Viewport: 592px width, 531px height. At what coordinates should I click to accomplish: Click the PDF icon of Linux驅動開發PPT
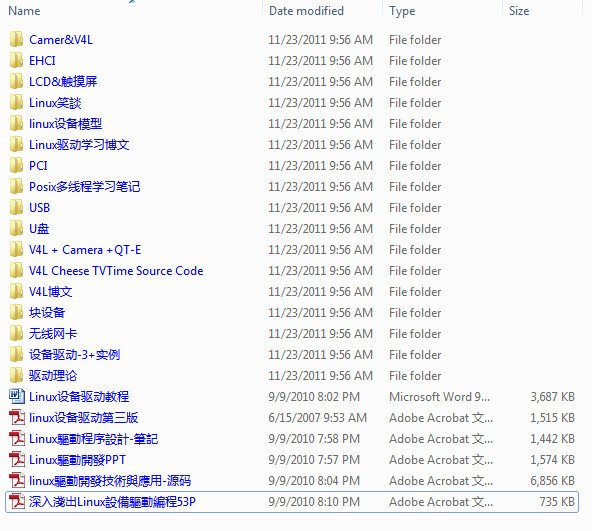17,459
